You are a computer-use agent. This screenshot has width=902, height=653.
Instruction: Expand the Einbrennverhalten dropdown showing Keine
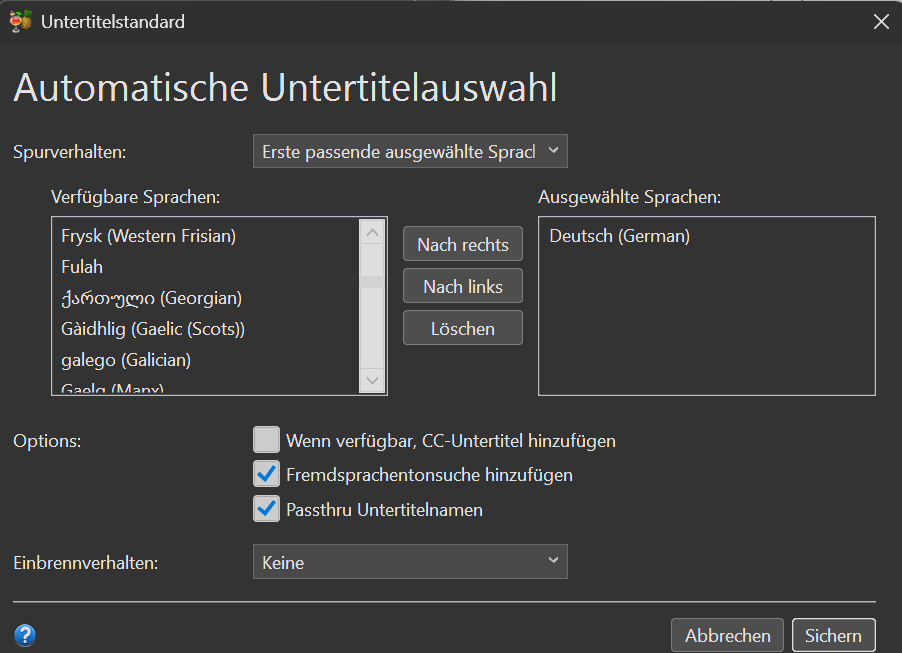pyautogui.click(x=410, y=562)
